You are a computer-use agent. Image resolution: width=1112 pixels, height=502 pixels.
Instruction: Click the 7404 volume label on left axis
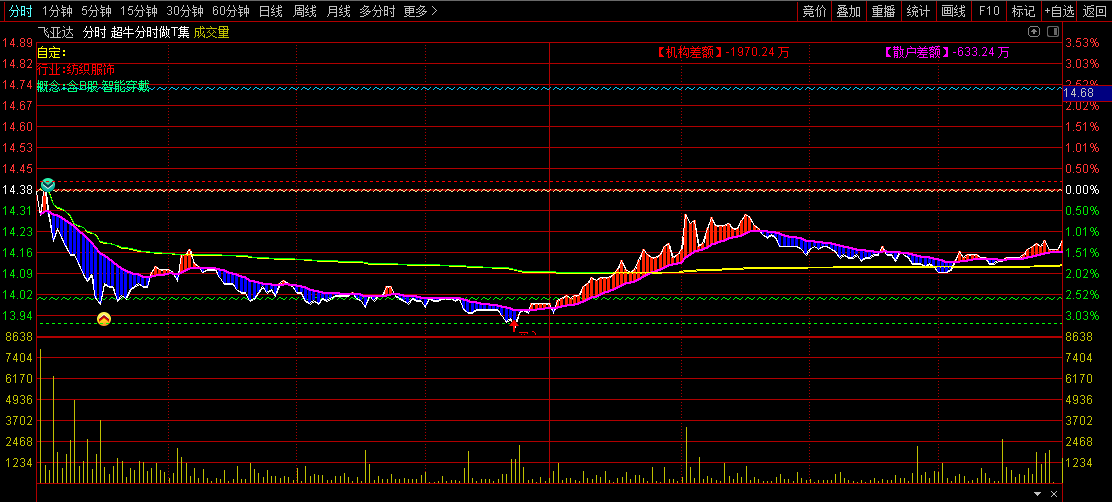tap(17, 358)
